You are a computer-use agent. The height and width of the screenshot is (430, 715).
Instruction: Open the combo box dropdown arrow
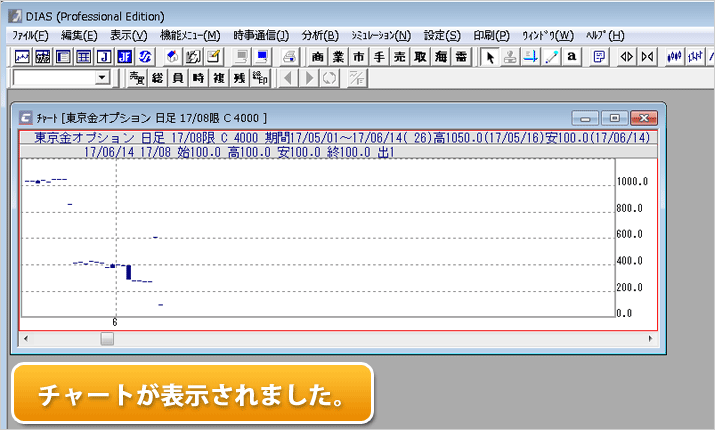[x=102, y=78]
